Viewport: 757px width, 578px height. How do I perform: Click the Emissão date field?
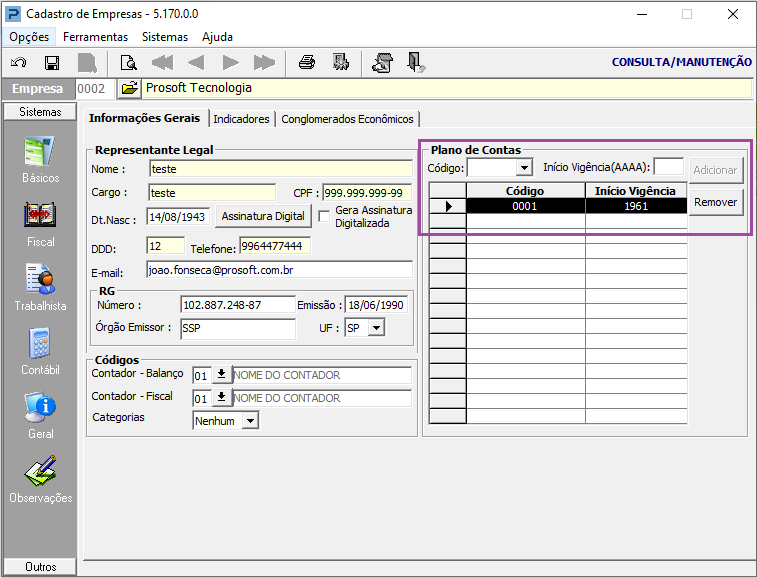(x=377, y=305)
